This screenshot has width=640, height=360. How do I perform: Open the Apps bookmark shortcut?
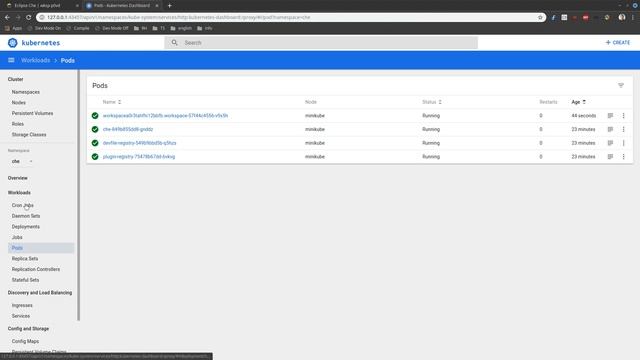coord(13,28)
